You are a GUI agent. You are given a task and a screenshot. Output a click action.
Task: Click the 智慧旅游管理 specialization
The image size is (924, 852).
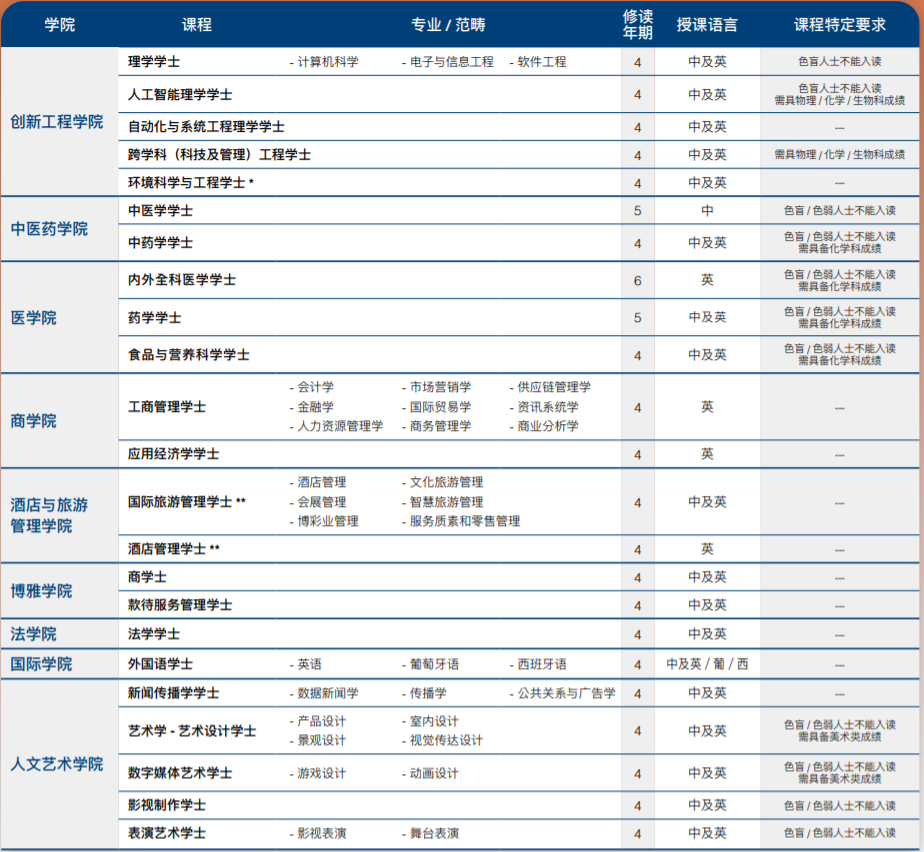443,502
